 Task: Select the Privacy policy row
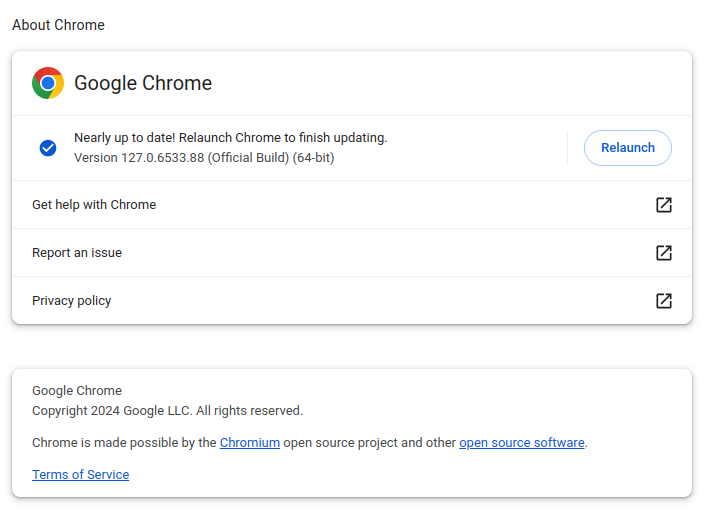[x=352, y=301]
